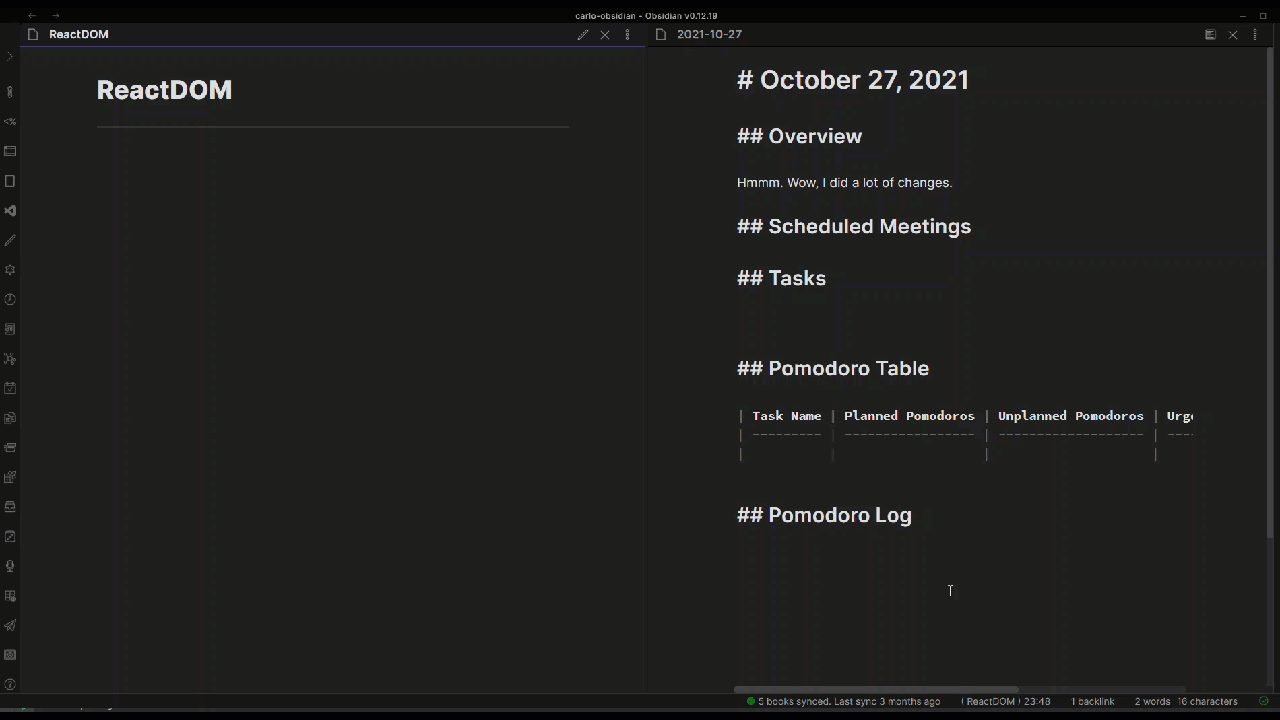The height and width of the screenshot is (720, 1280).
Task: Toggle preview mode on 2021-10-27 pane
Action: point(1210,34)
